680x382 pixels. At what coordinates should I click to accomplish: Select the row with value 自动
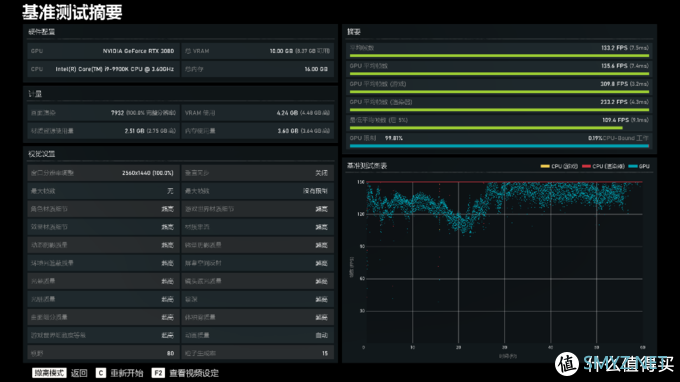[257, 335]
